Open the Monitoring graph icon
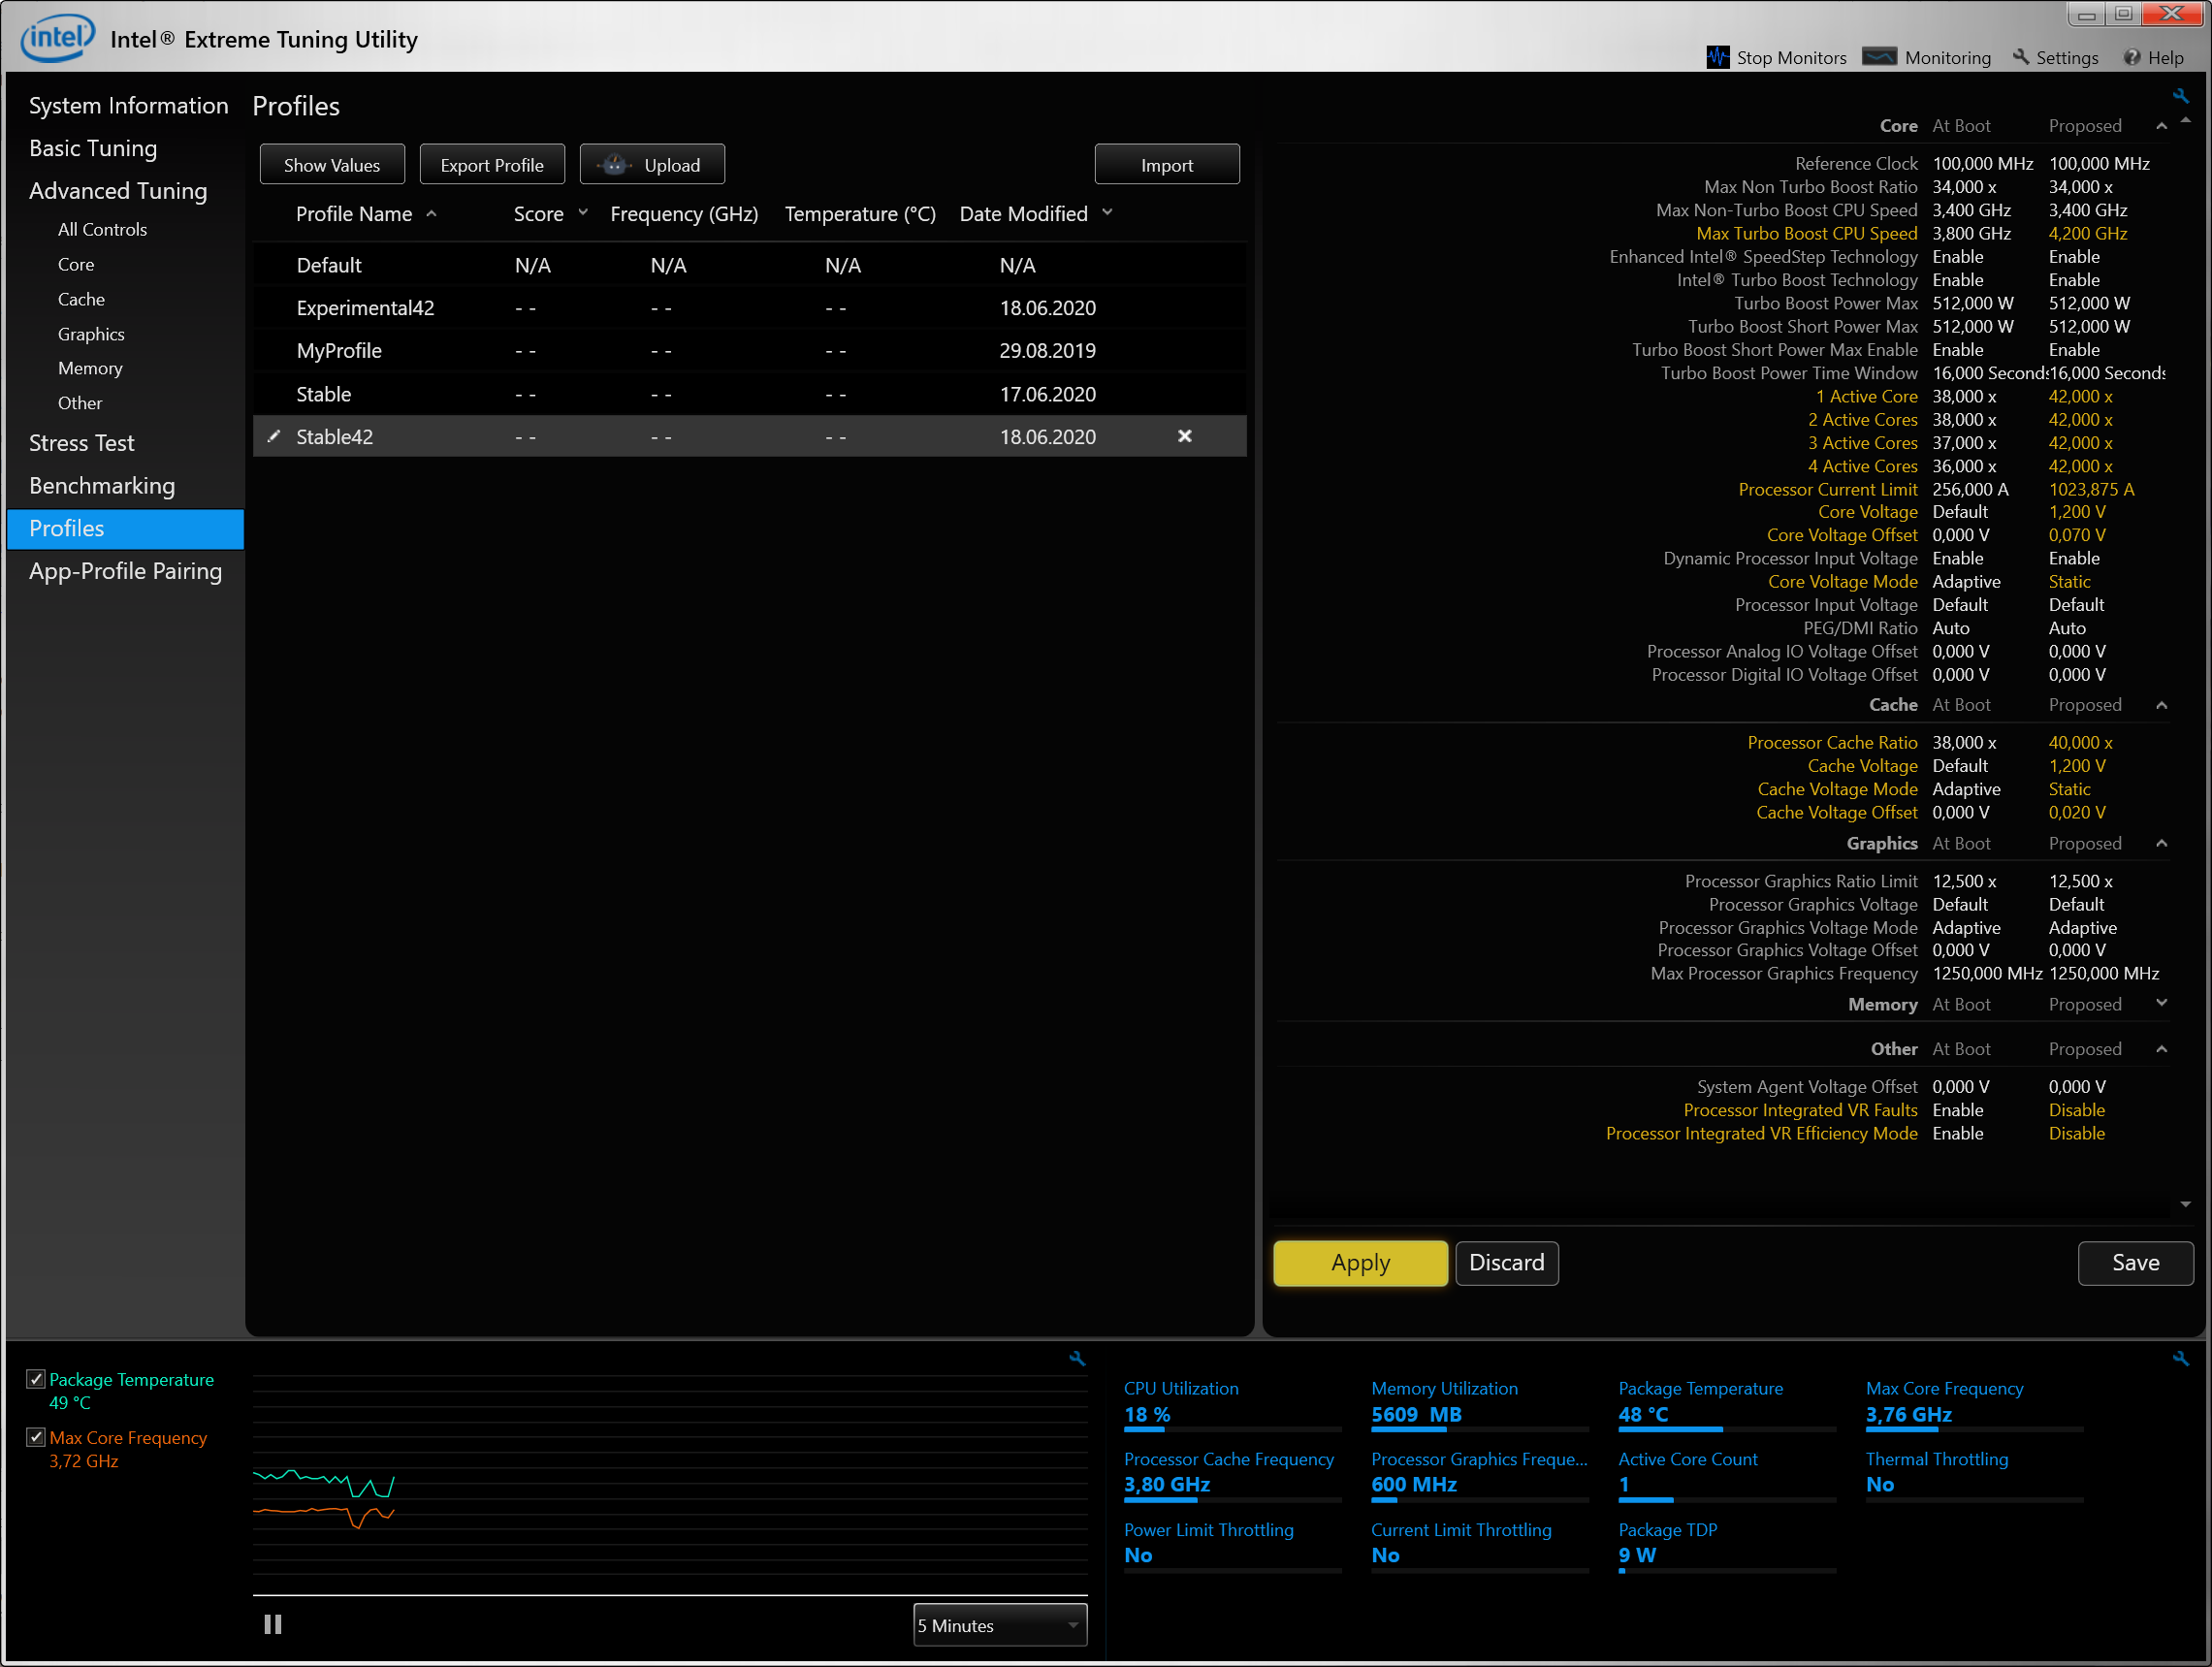The width and height of the screenshot is (2212, 1667). pos(1879,57)
